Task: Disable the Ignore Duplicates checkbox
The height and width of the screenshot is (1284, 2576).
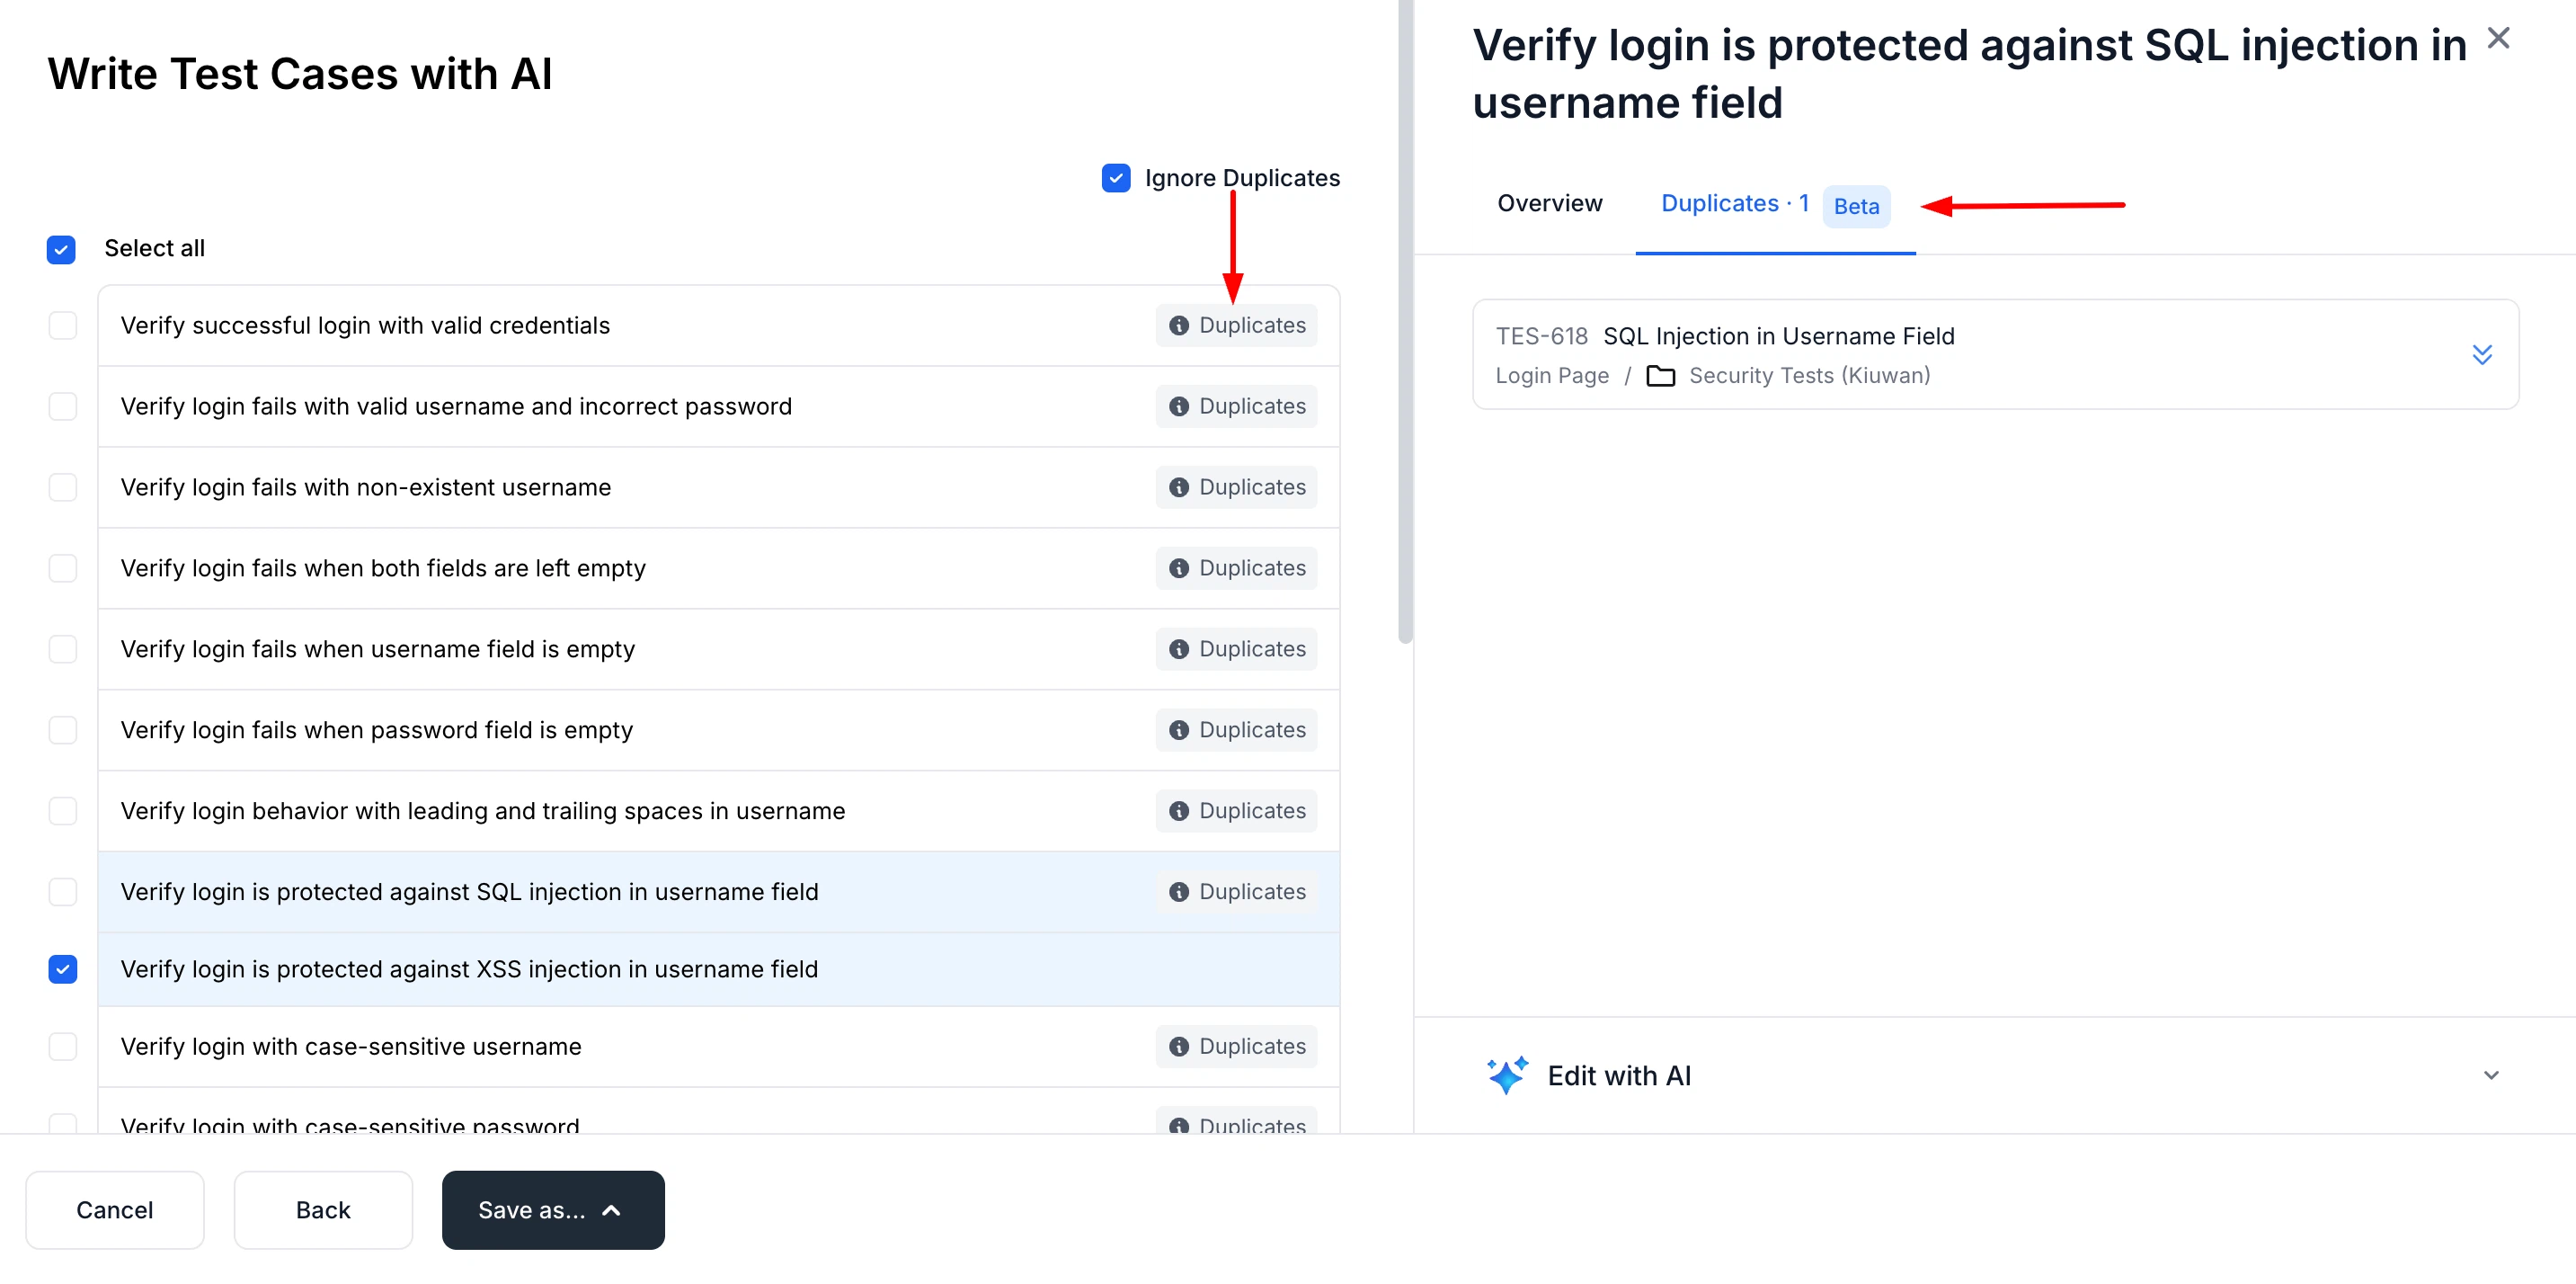Action: 1115,177
